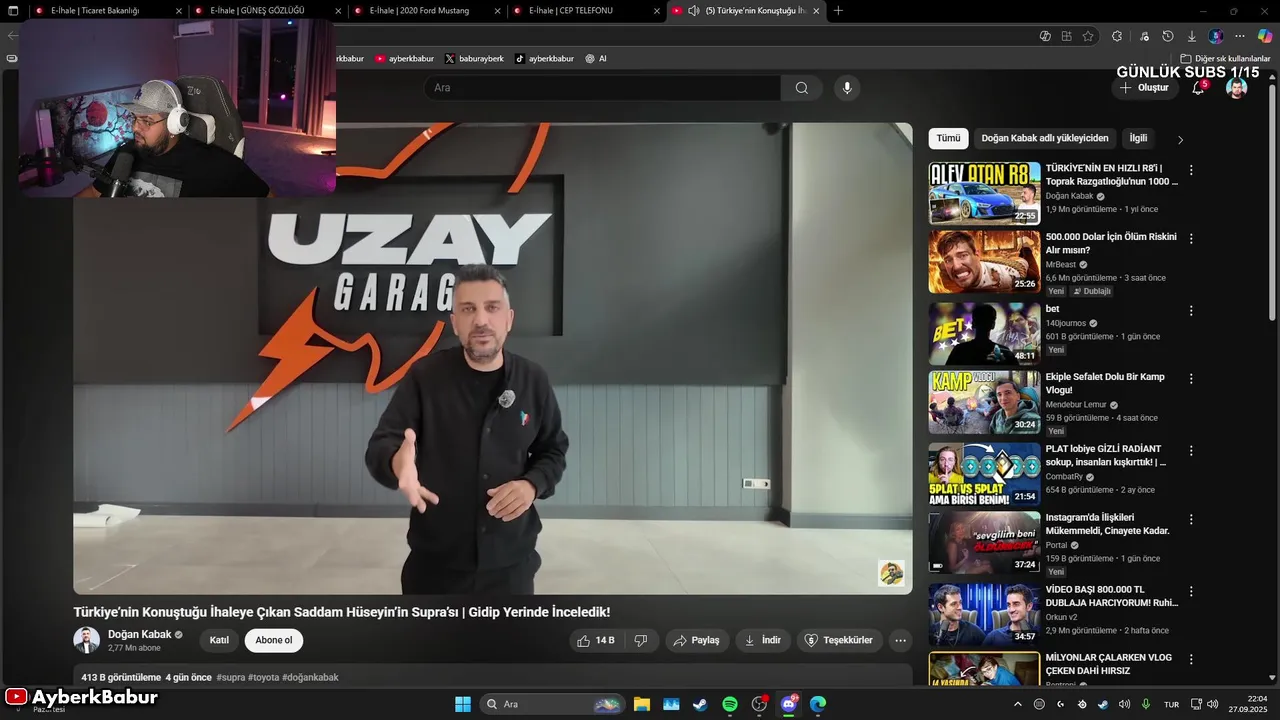Click the 'İndir' download button
The height and width of the screenshot is (720, 1280).
(x=763, y=640)
